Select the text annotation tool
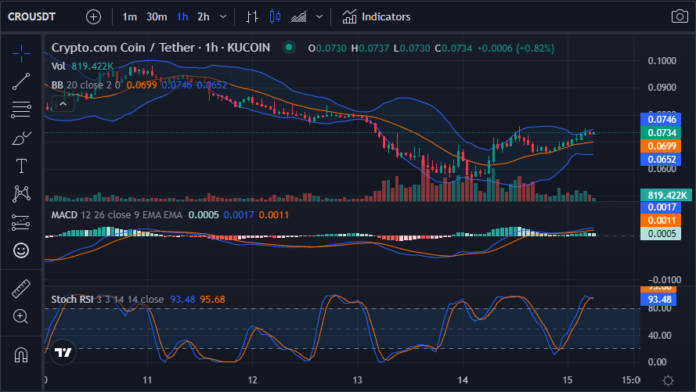696x392 pixels. pos(21,166)
